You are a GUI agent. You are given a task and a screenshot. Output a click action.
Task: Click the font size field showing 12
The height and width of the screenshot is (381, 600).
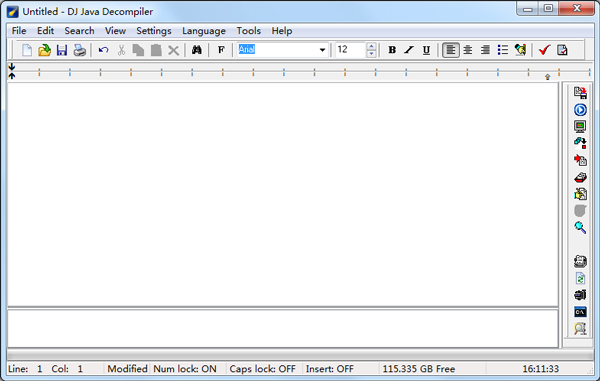click(351, 50)
